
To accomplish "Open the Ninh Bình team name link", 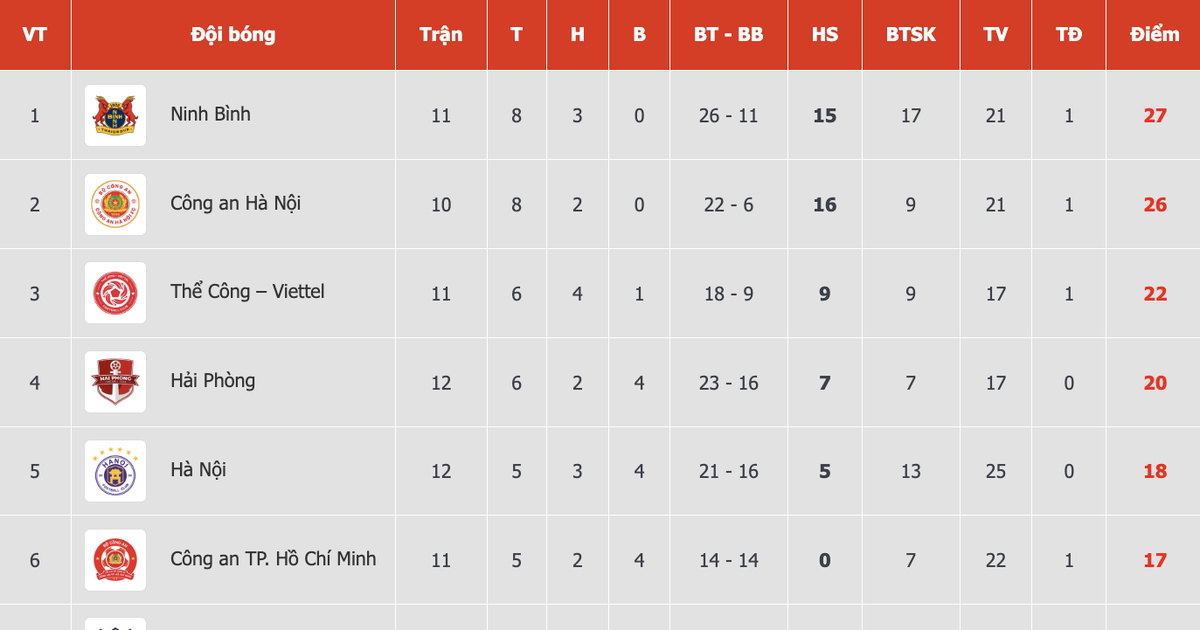I will pos(210,114).
